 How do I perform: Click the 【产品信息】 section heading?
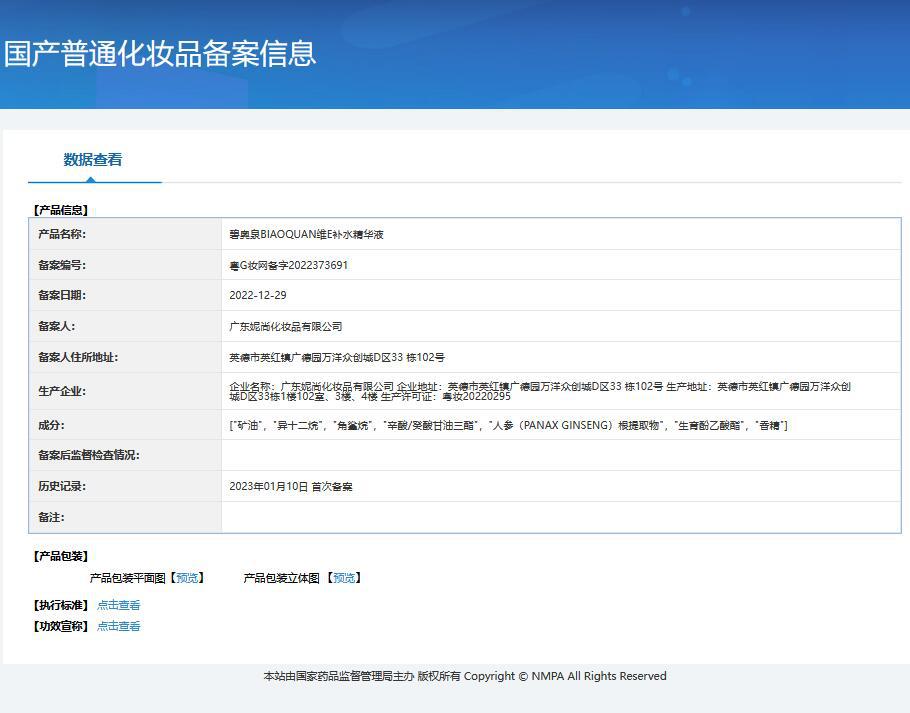click(x=58, y=210)
